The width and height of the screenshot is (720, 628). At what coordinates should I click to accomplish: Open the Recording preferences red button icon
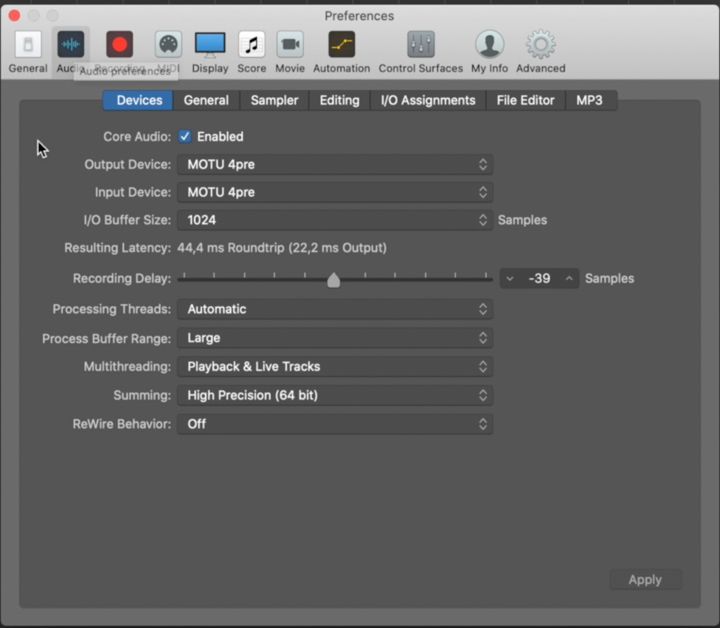click(x=119, y=45)
